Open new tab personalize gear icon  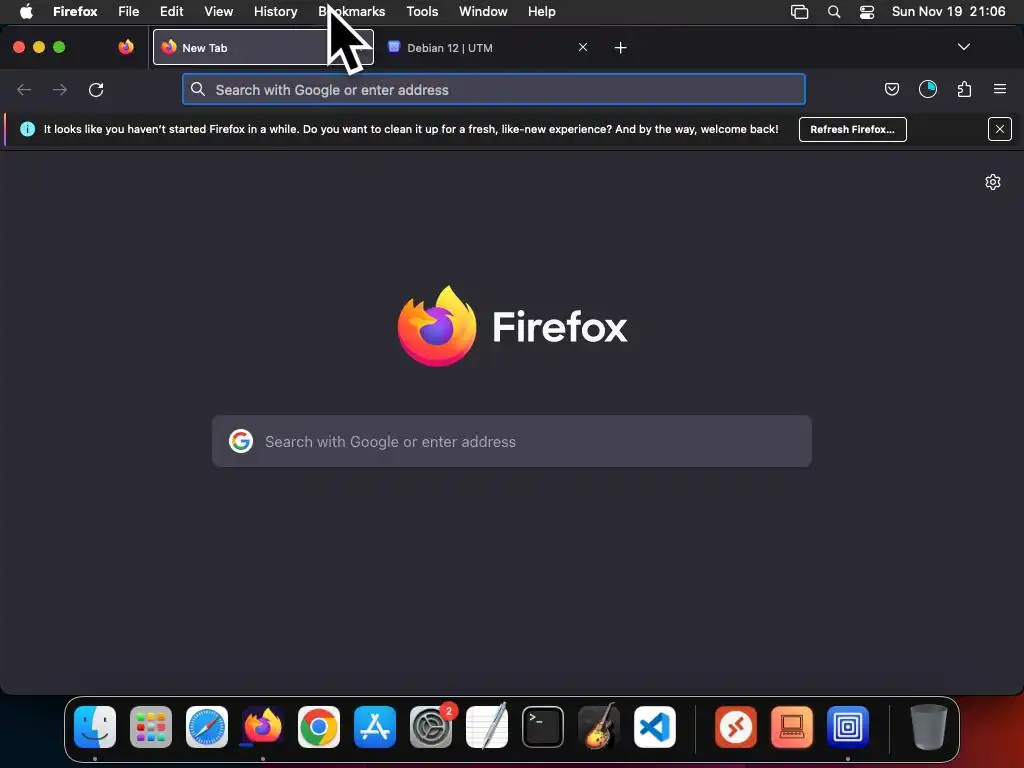pos(993,182)
